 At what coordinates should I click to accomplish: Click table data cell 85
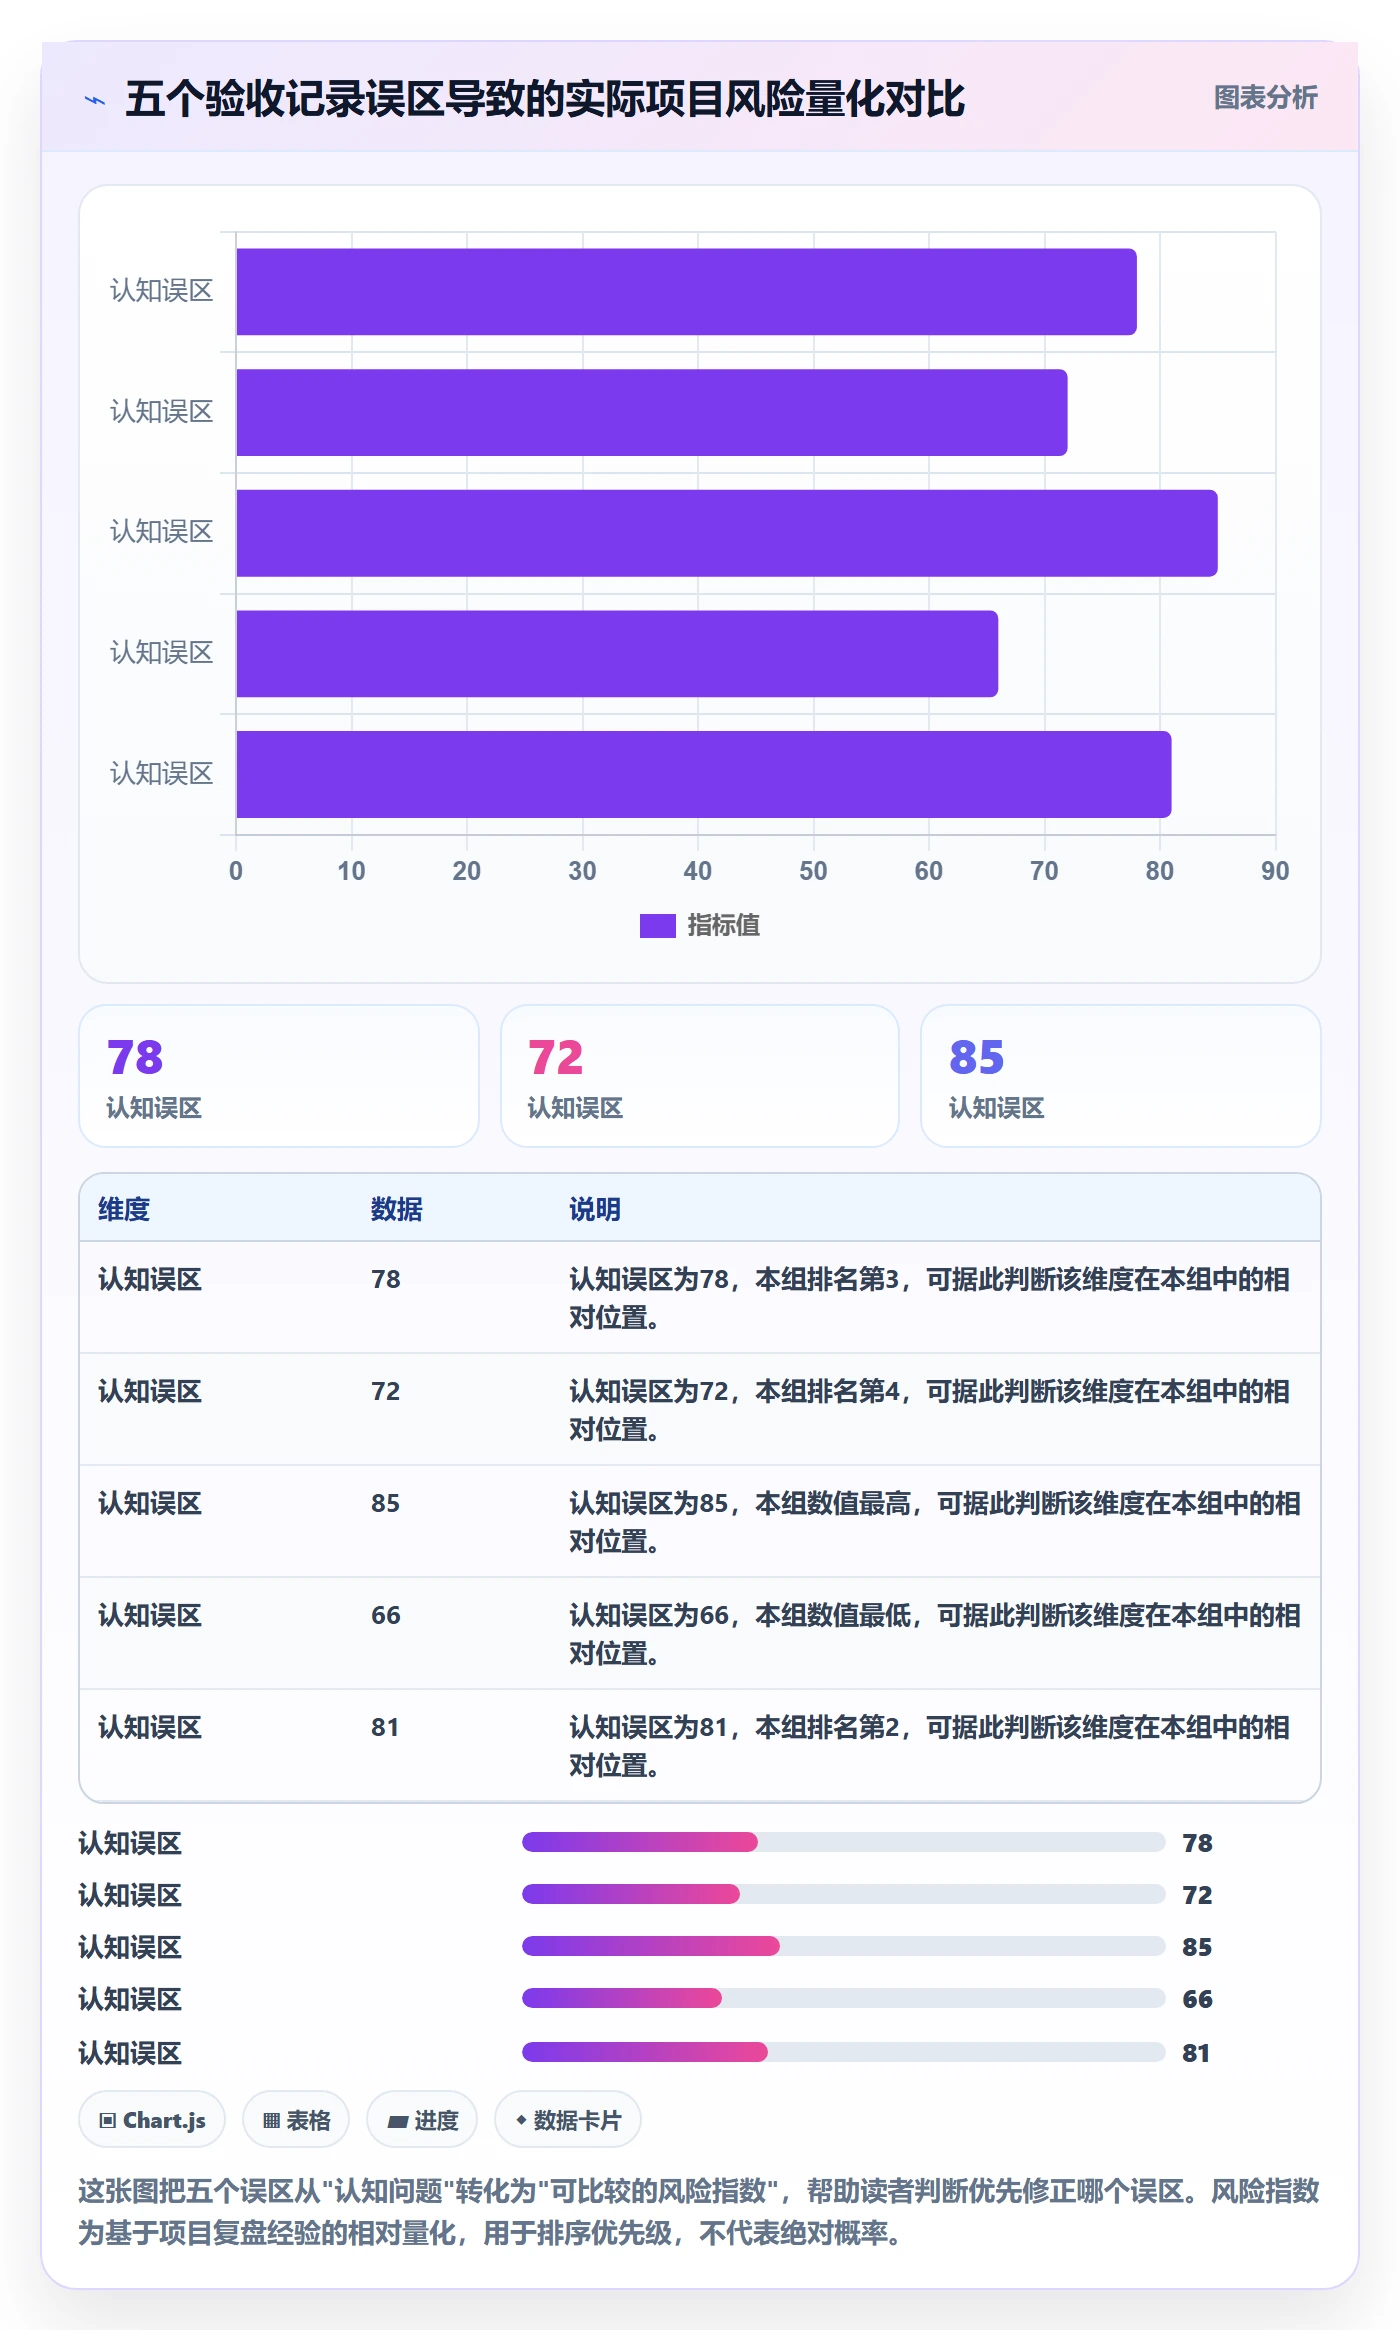(x=386, y=1503)
